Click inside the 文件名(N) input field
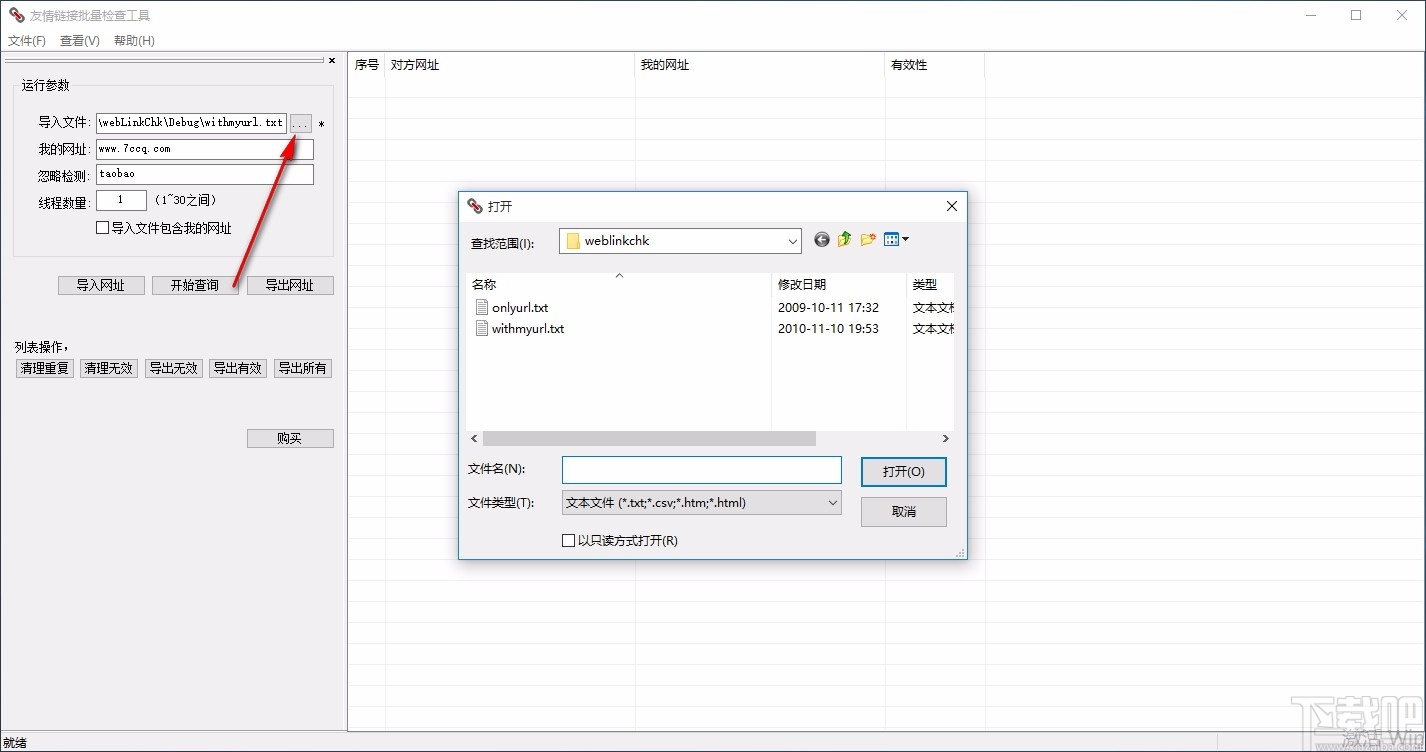 [x=701, y=470]
